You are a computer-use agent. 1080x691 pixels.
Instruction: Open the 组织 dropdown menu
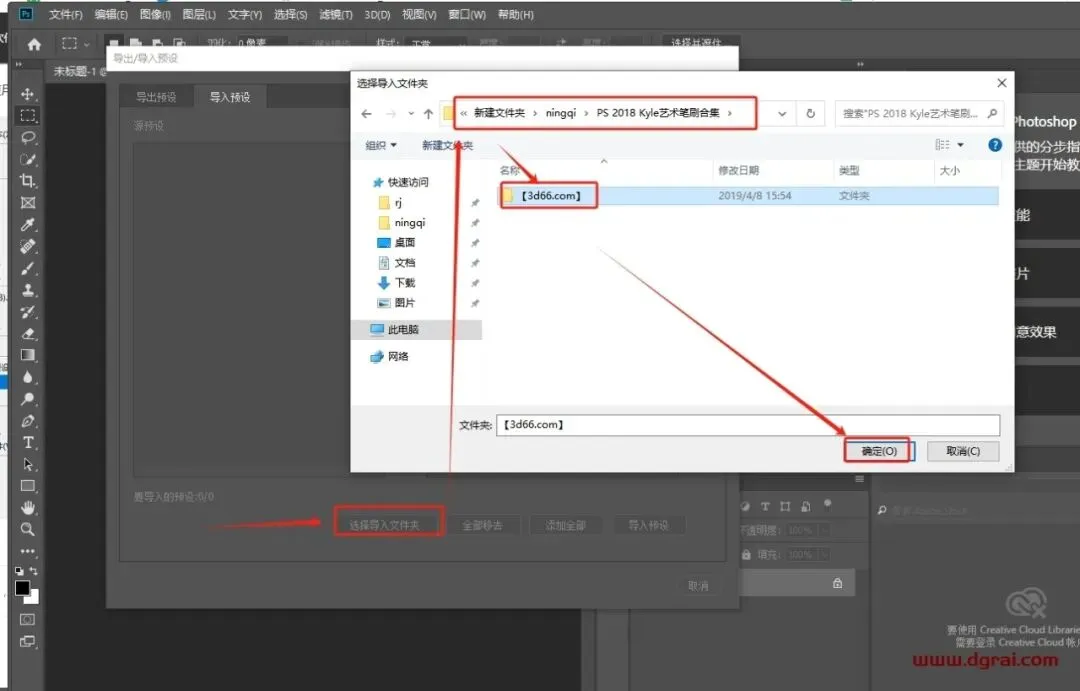[381, 145]
